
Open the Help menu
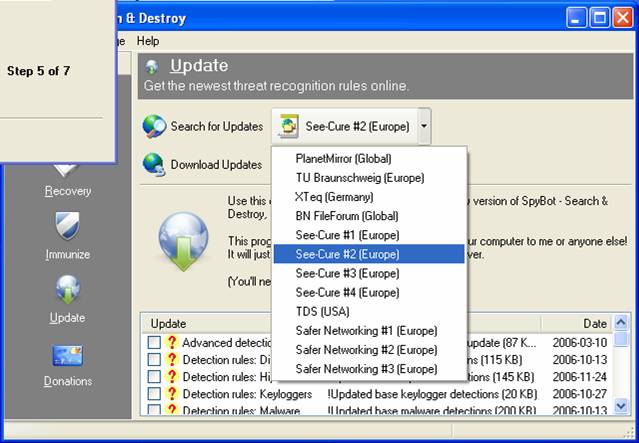coord(148,41)
